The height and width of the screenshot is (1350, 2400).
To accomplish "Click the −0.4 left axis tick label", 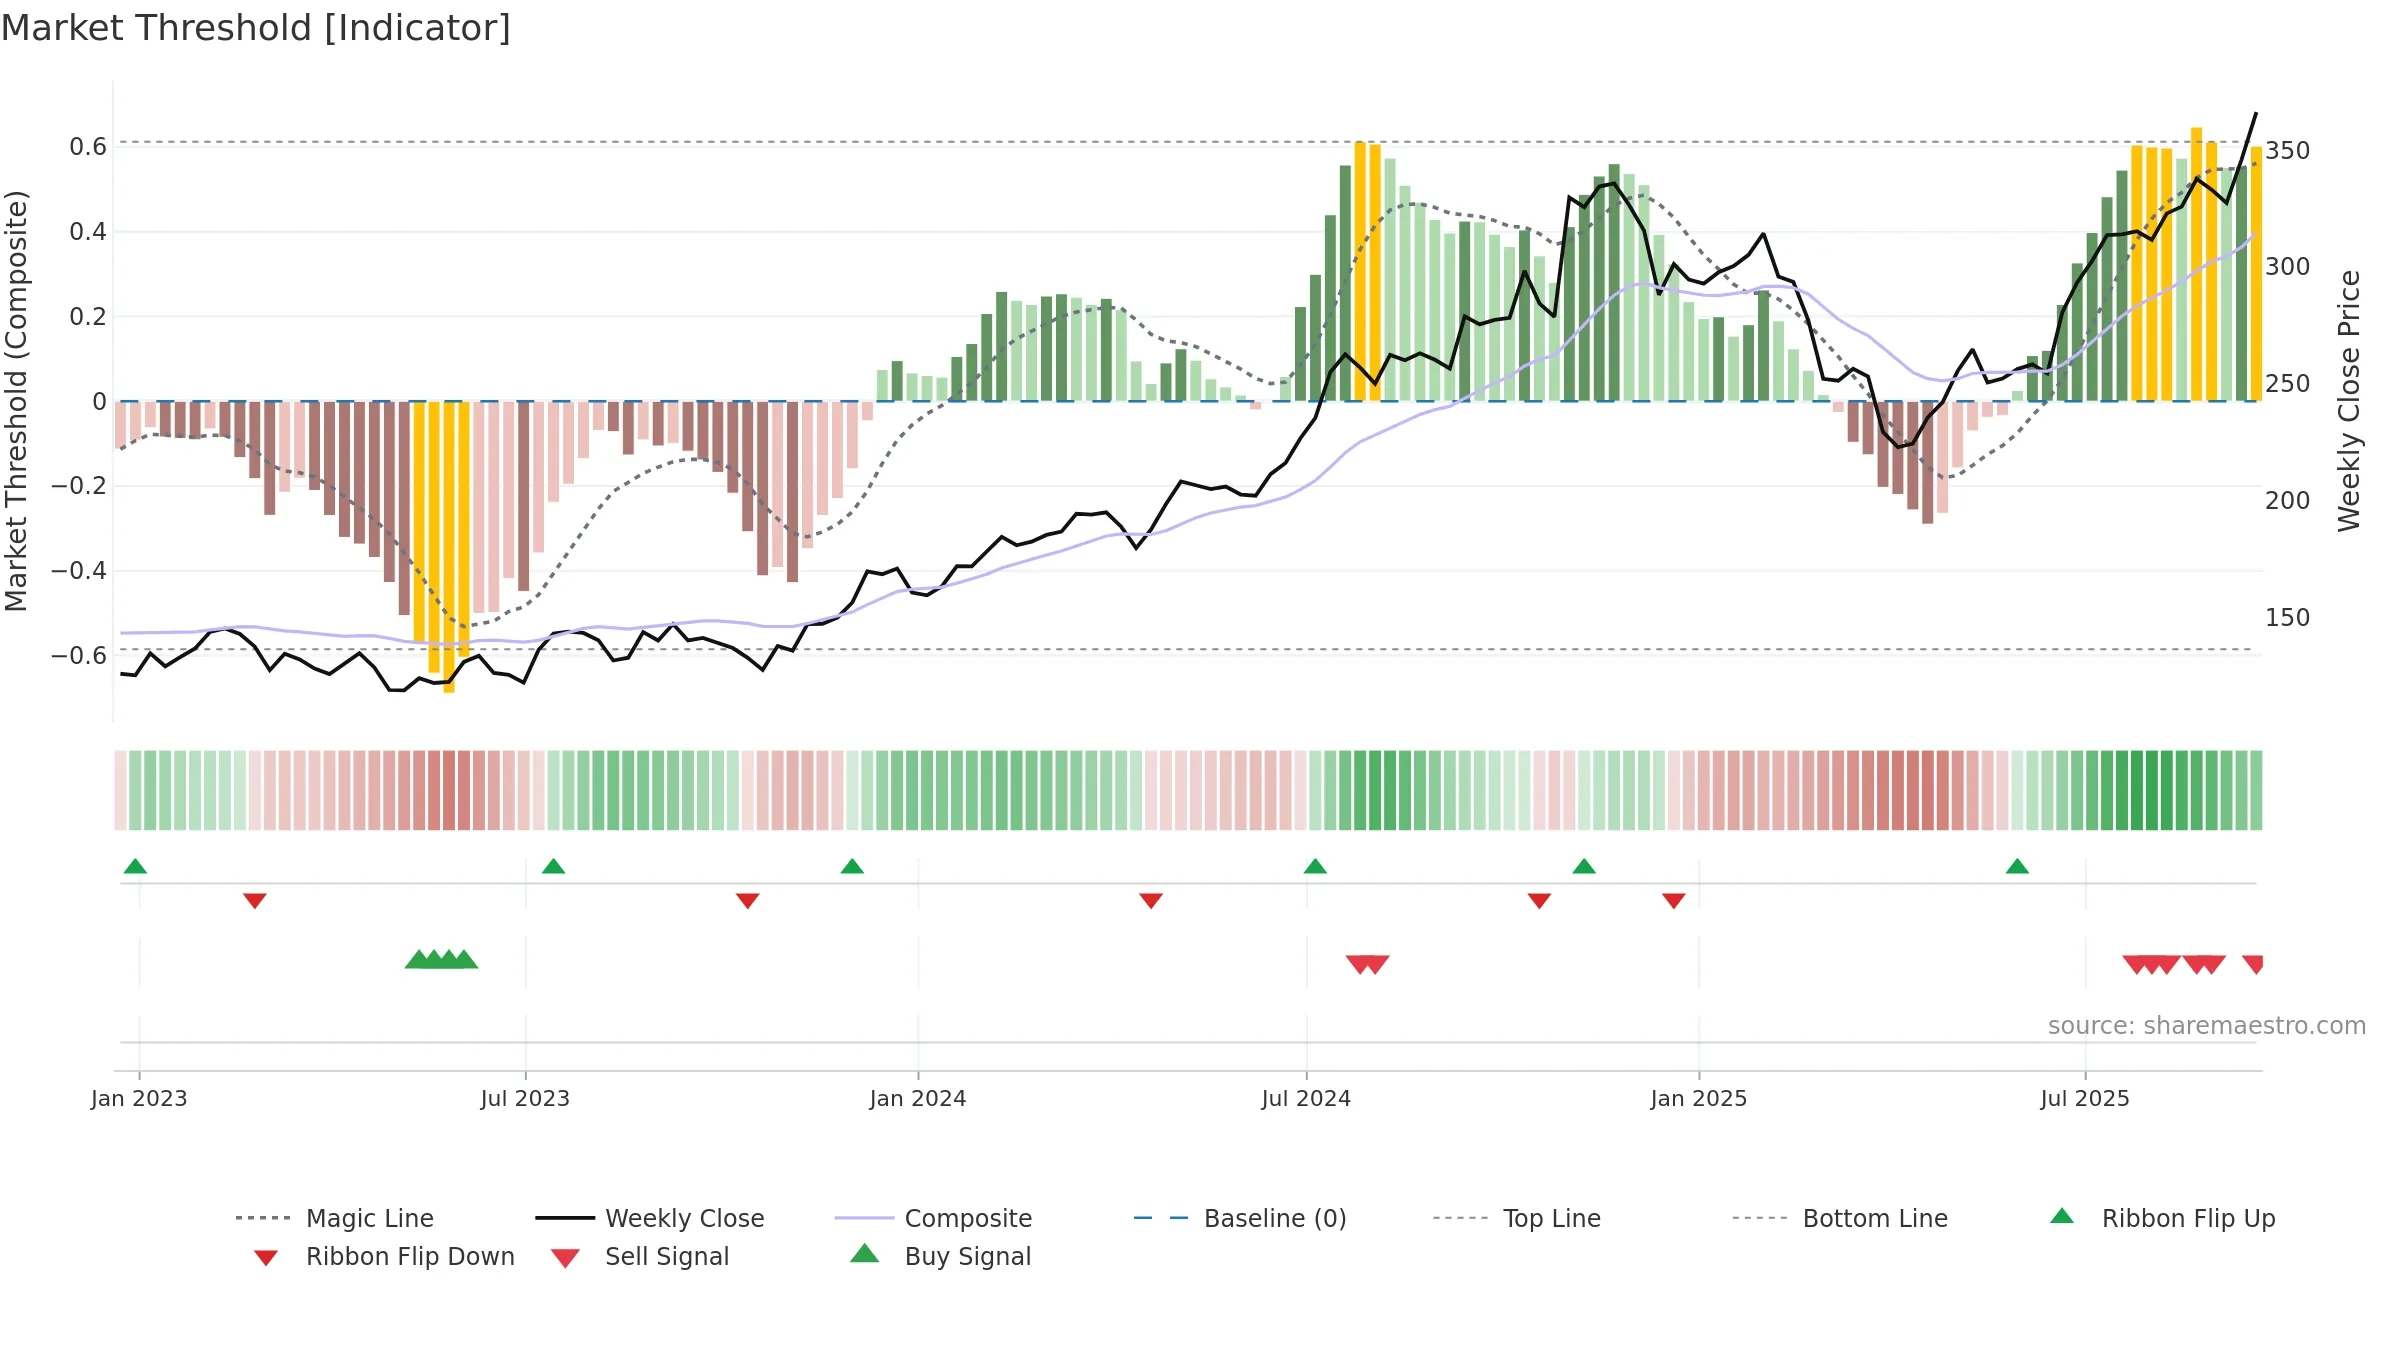I will coord(79,571).
